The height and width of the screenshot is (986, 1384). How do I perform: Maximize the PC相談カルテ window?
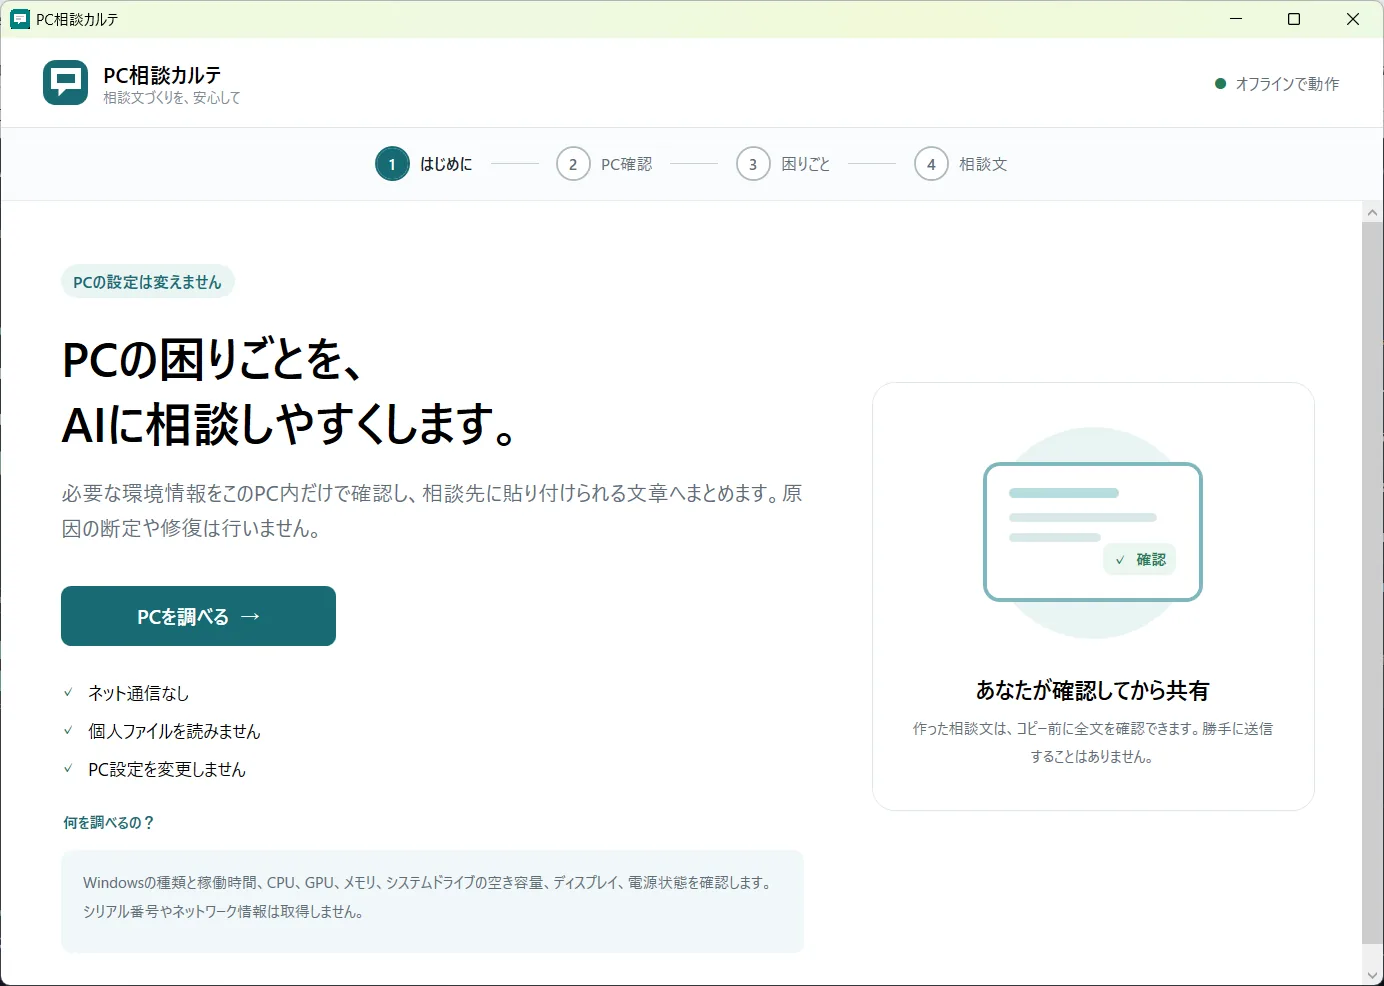1294,19
